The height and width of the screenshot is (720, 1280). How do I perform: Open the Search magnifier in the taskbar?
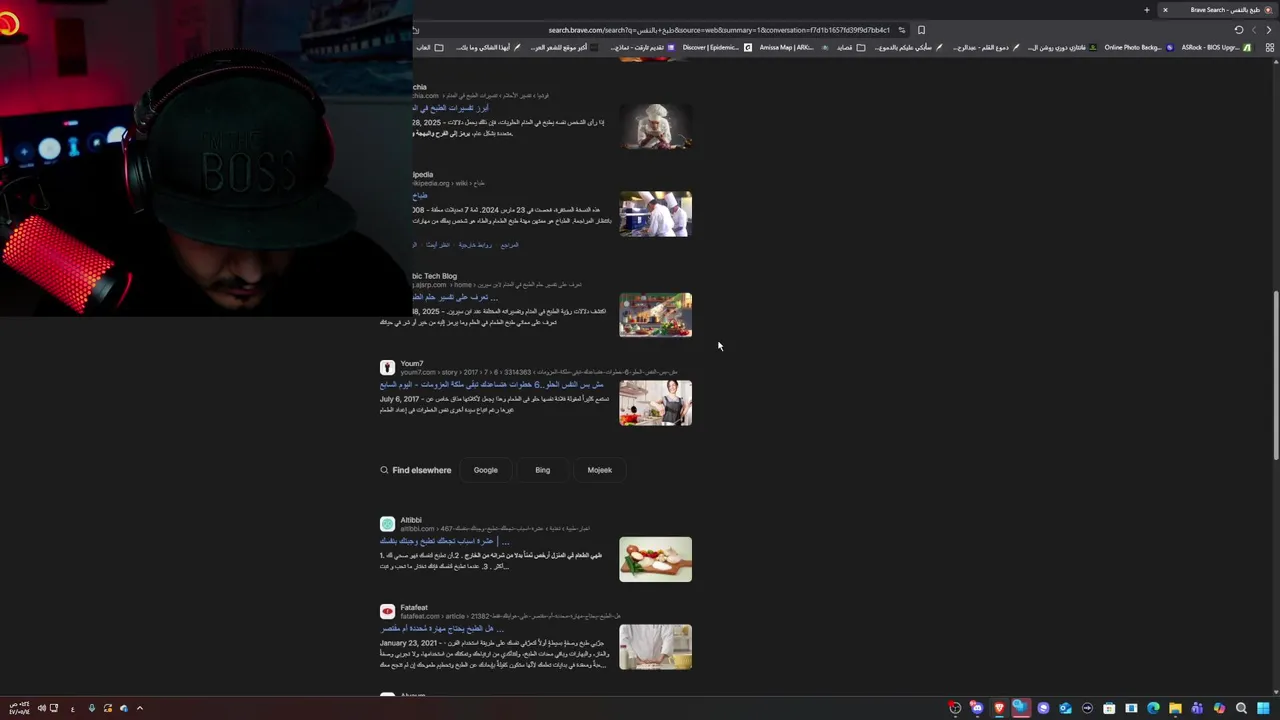click(1241, 708)
